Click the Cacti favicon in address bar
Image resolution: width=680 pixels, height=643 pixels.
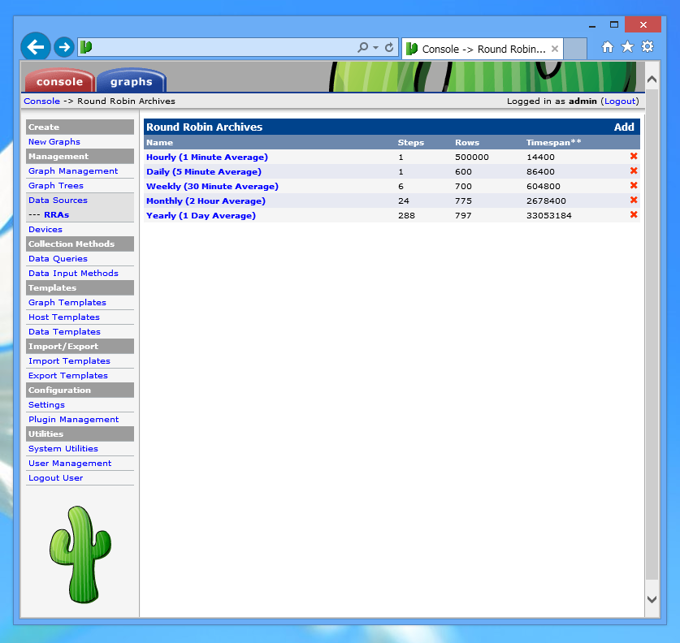(x=86, y=47)
